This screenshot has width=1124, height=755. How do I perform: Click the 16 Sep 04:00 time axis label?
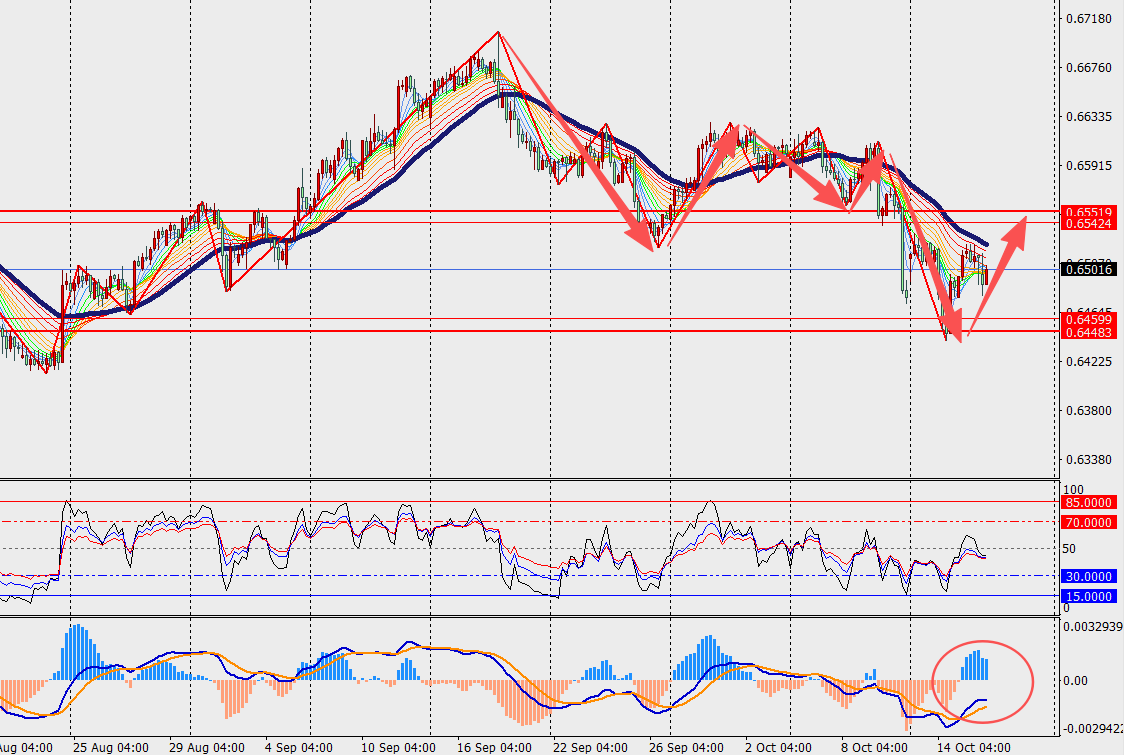[495, 748]
